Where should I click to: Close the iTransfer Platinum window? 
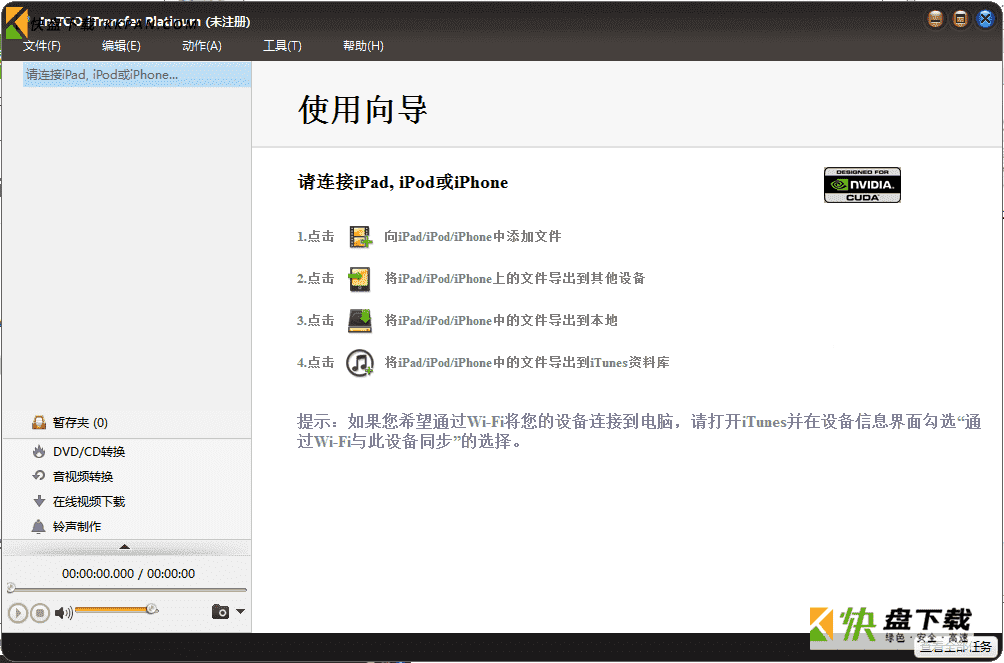coord(985,19)
